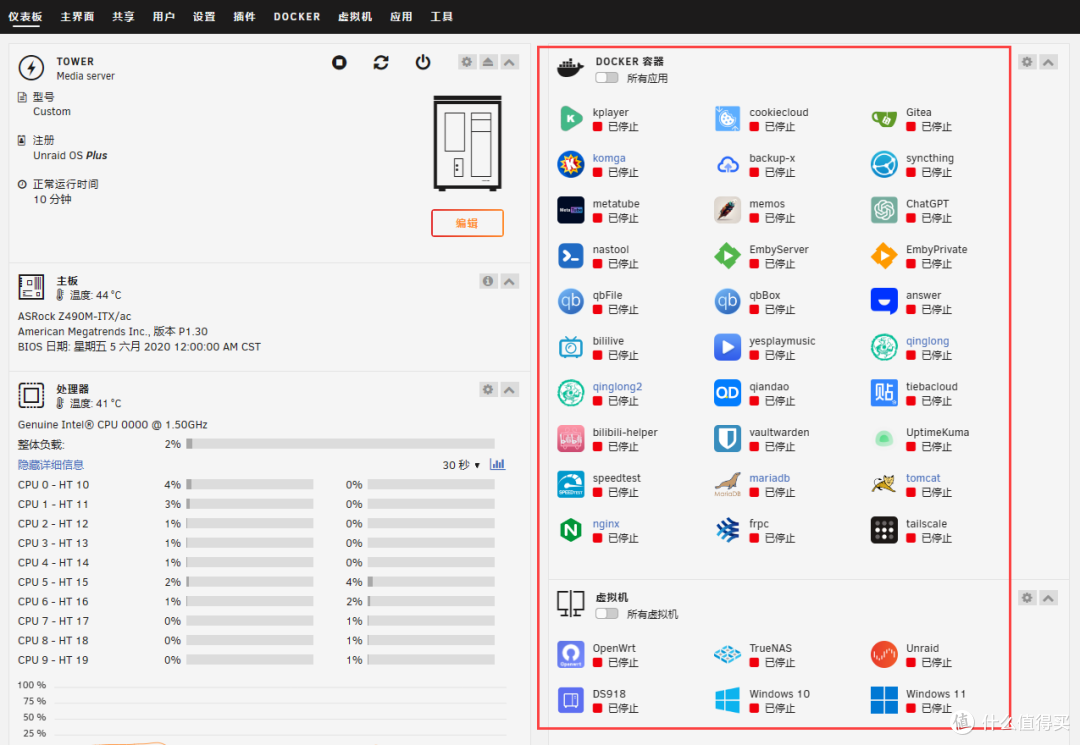Click the Windows 11 VM icon
The height and width of the screenshot is (745, 1080).
(x=884, y=700)
